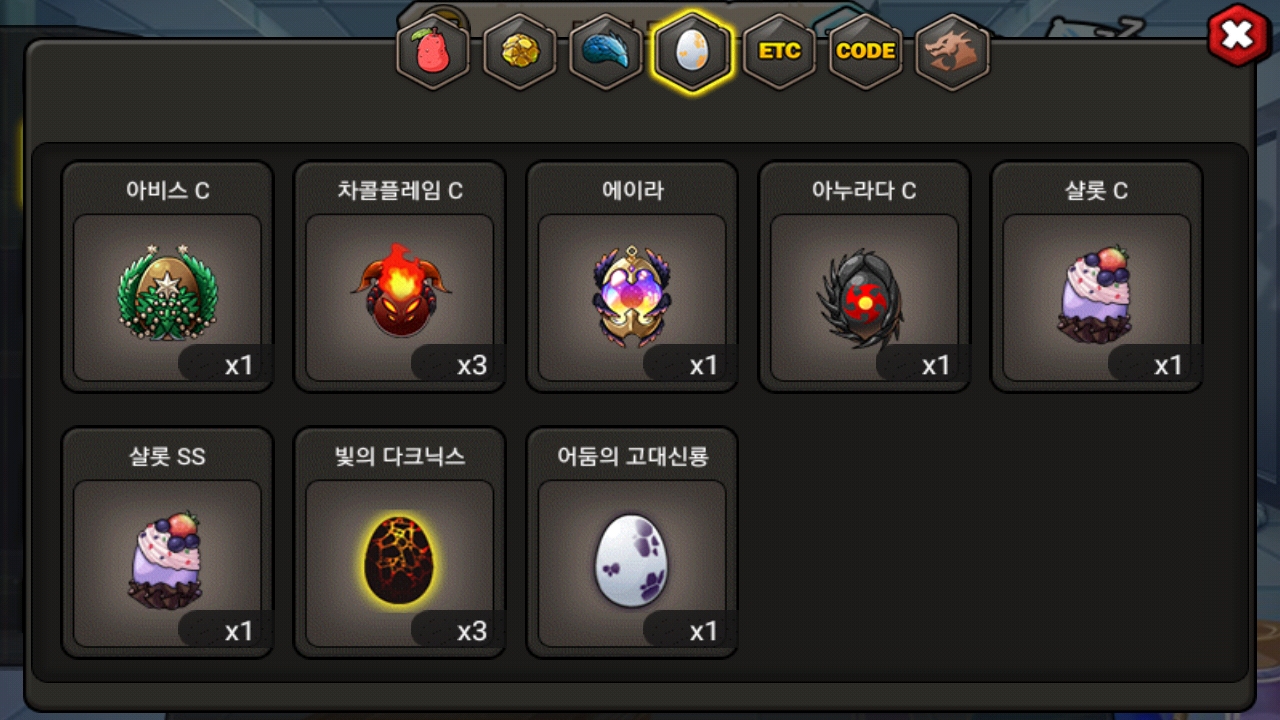Choose the 어둠의 고대신룡 spotted egg

[x=632, y=543]
